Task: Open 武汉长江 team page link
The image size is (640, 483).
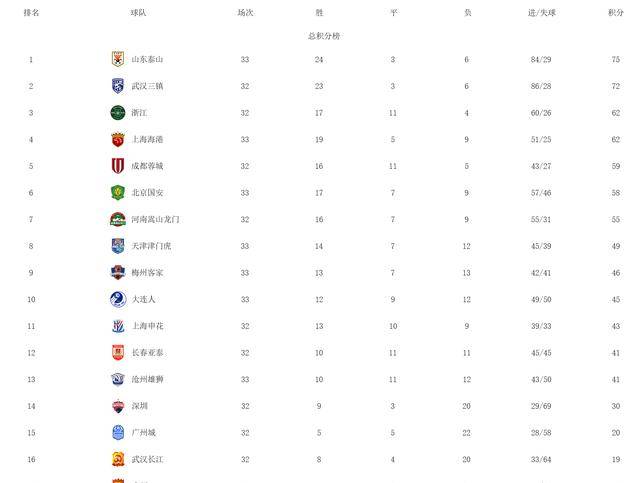Action: click(146, 459)
